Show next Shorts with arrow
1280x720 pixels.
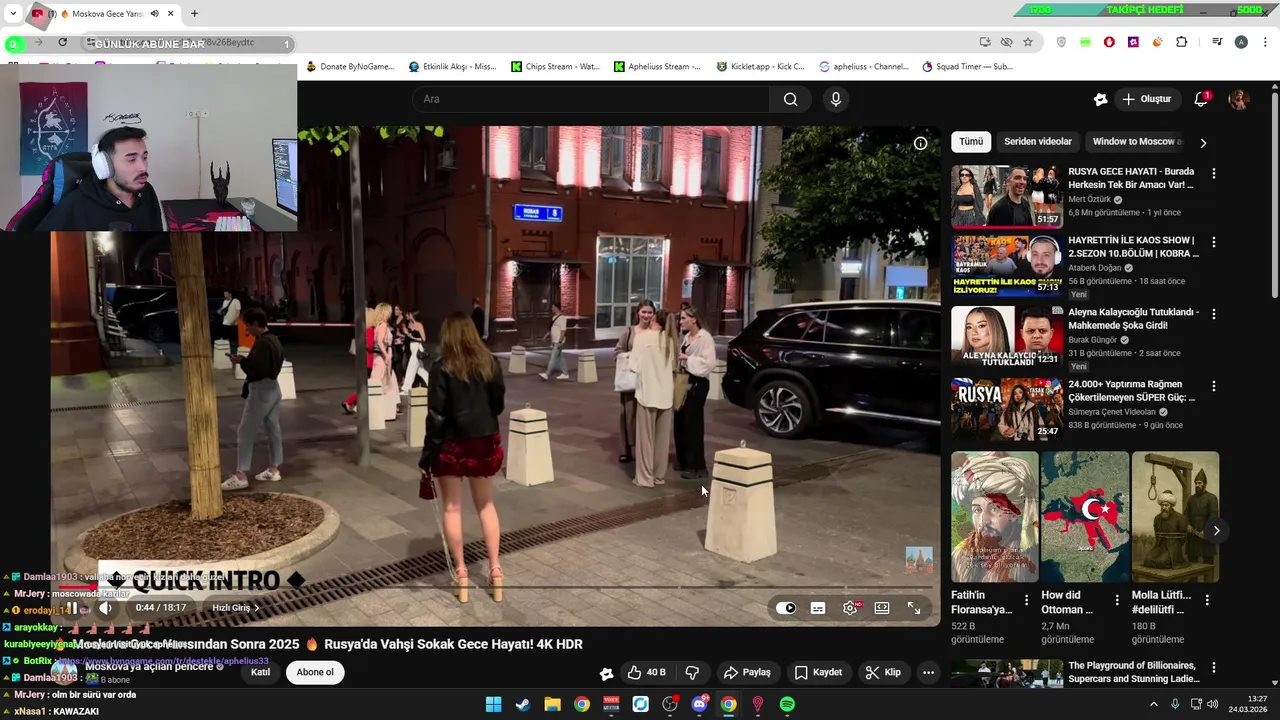[x=1216, y=530]
